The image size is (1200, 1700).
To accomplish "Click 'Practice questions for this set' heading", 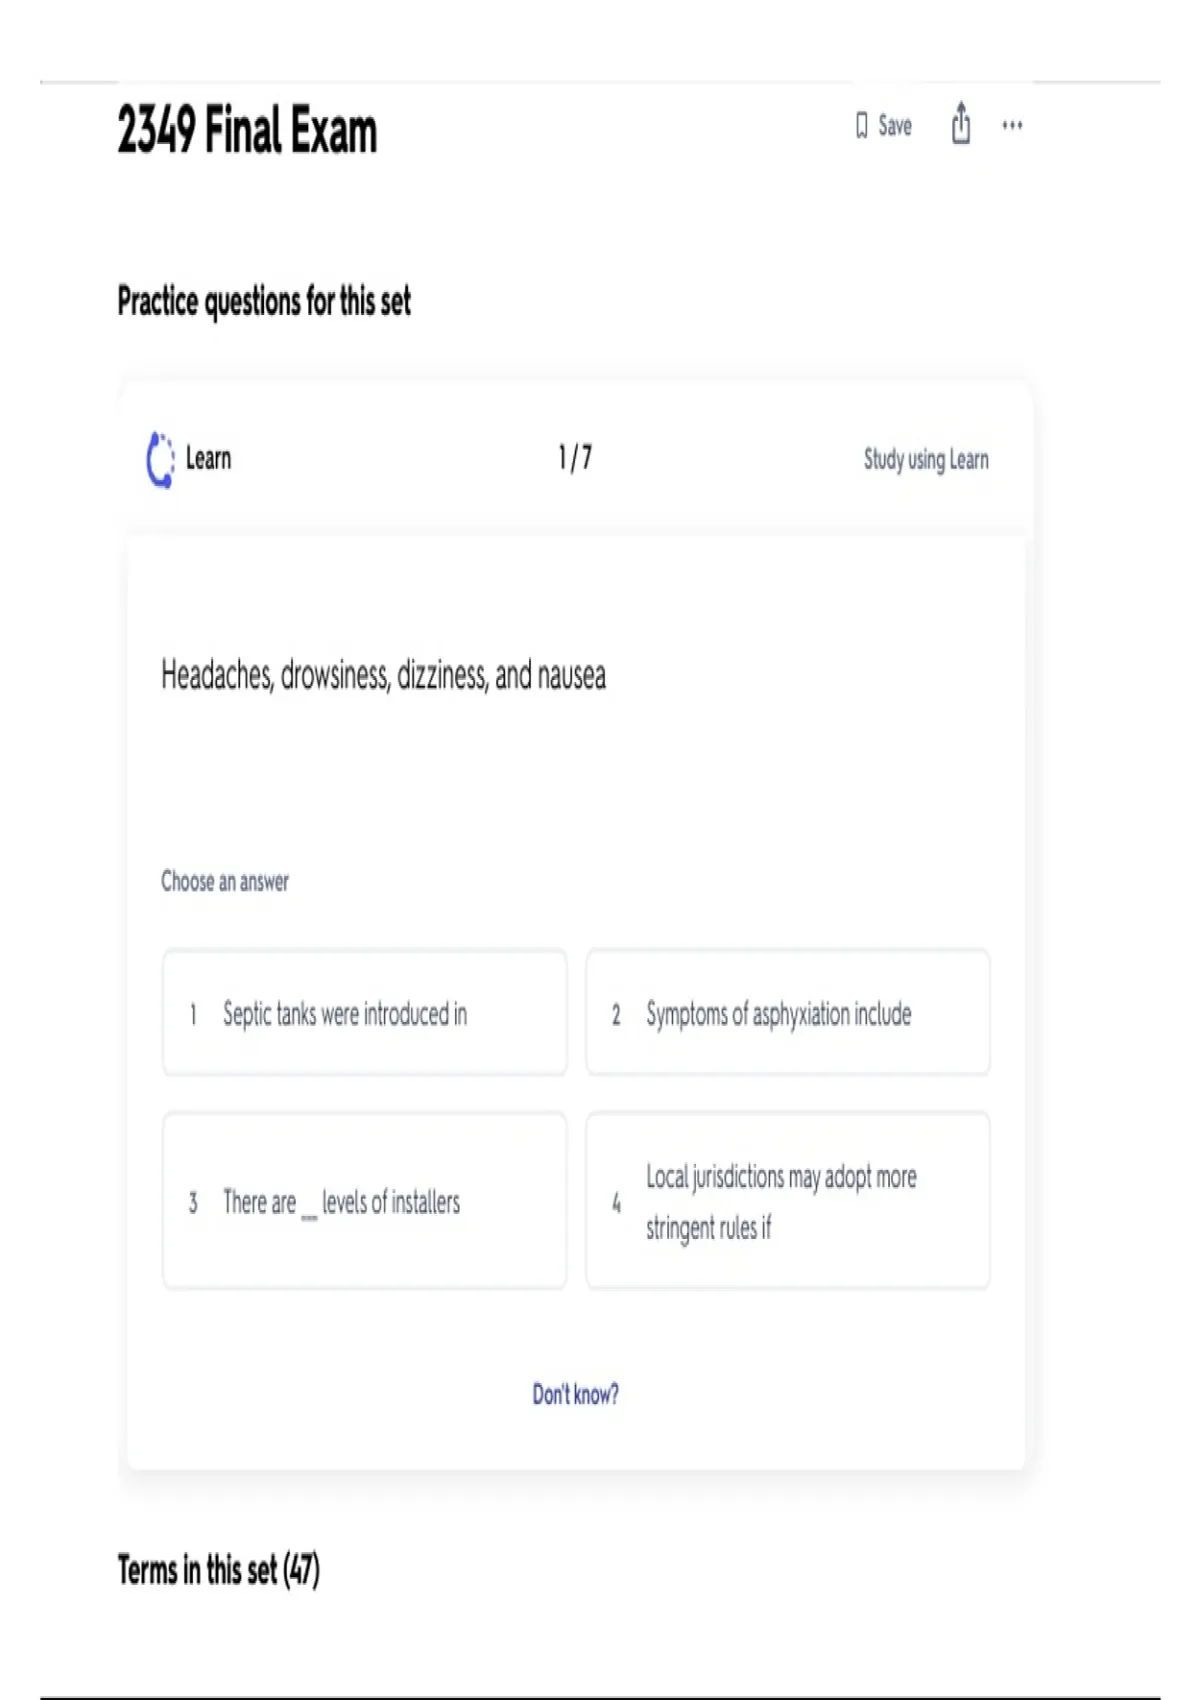I will (x=264, y=301).
